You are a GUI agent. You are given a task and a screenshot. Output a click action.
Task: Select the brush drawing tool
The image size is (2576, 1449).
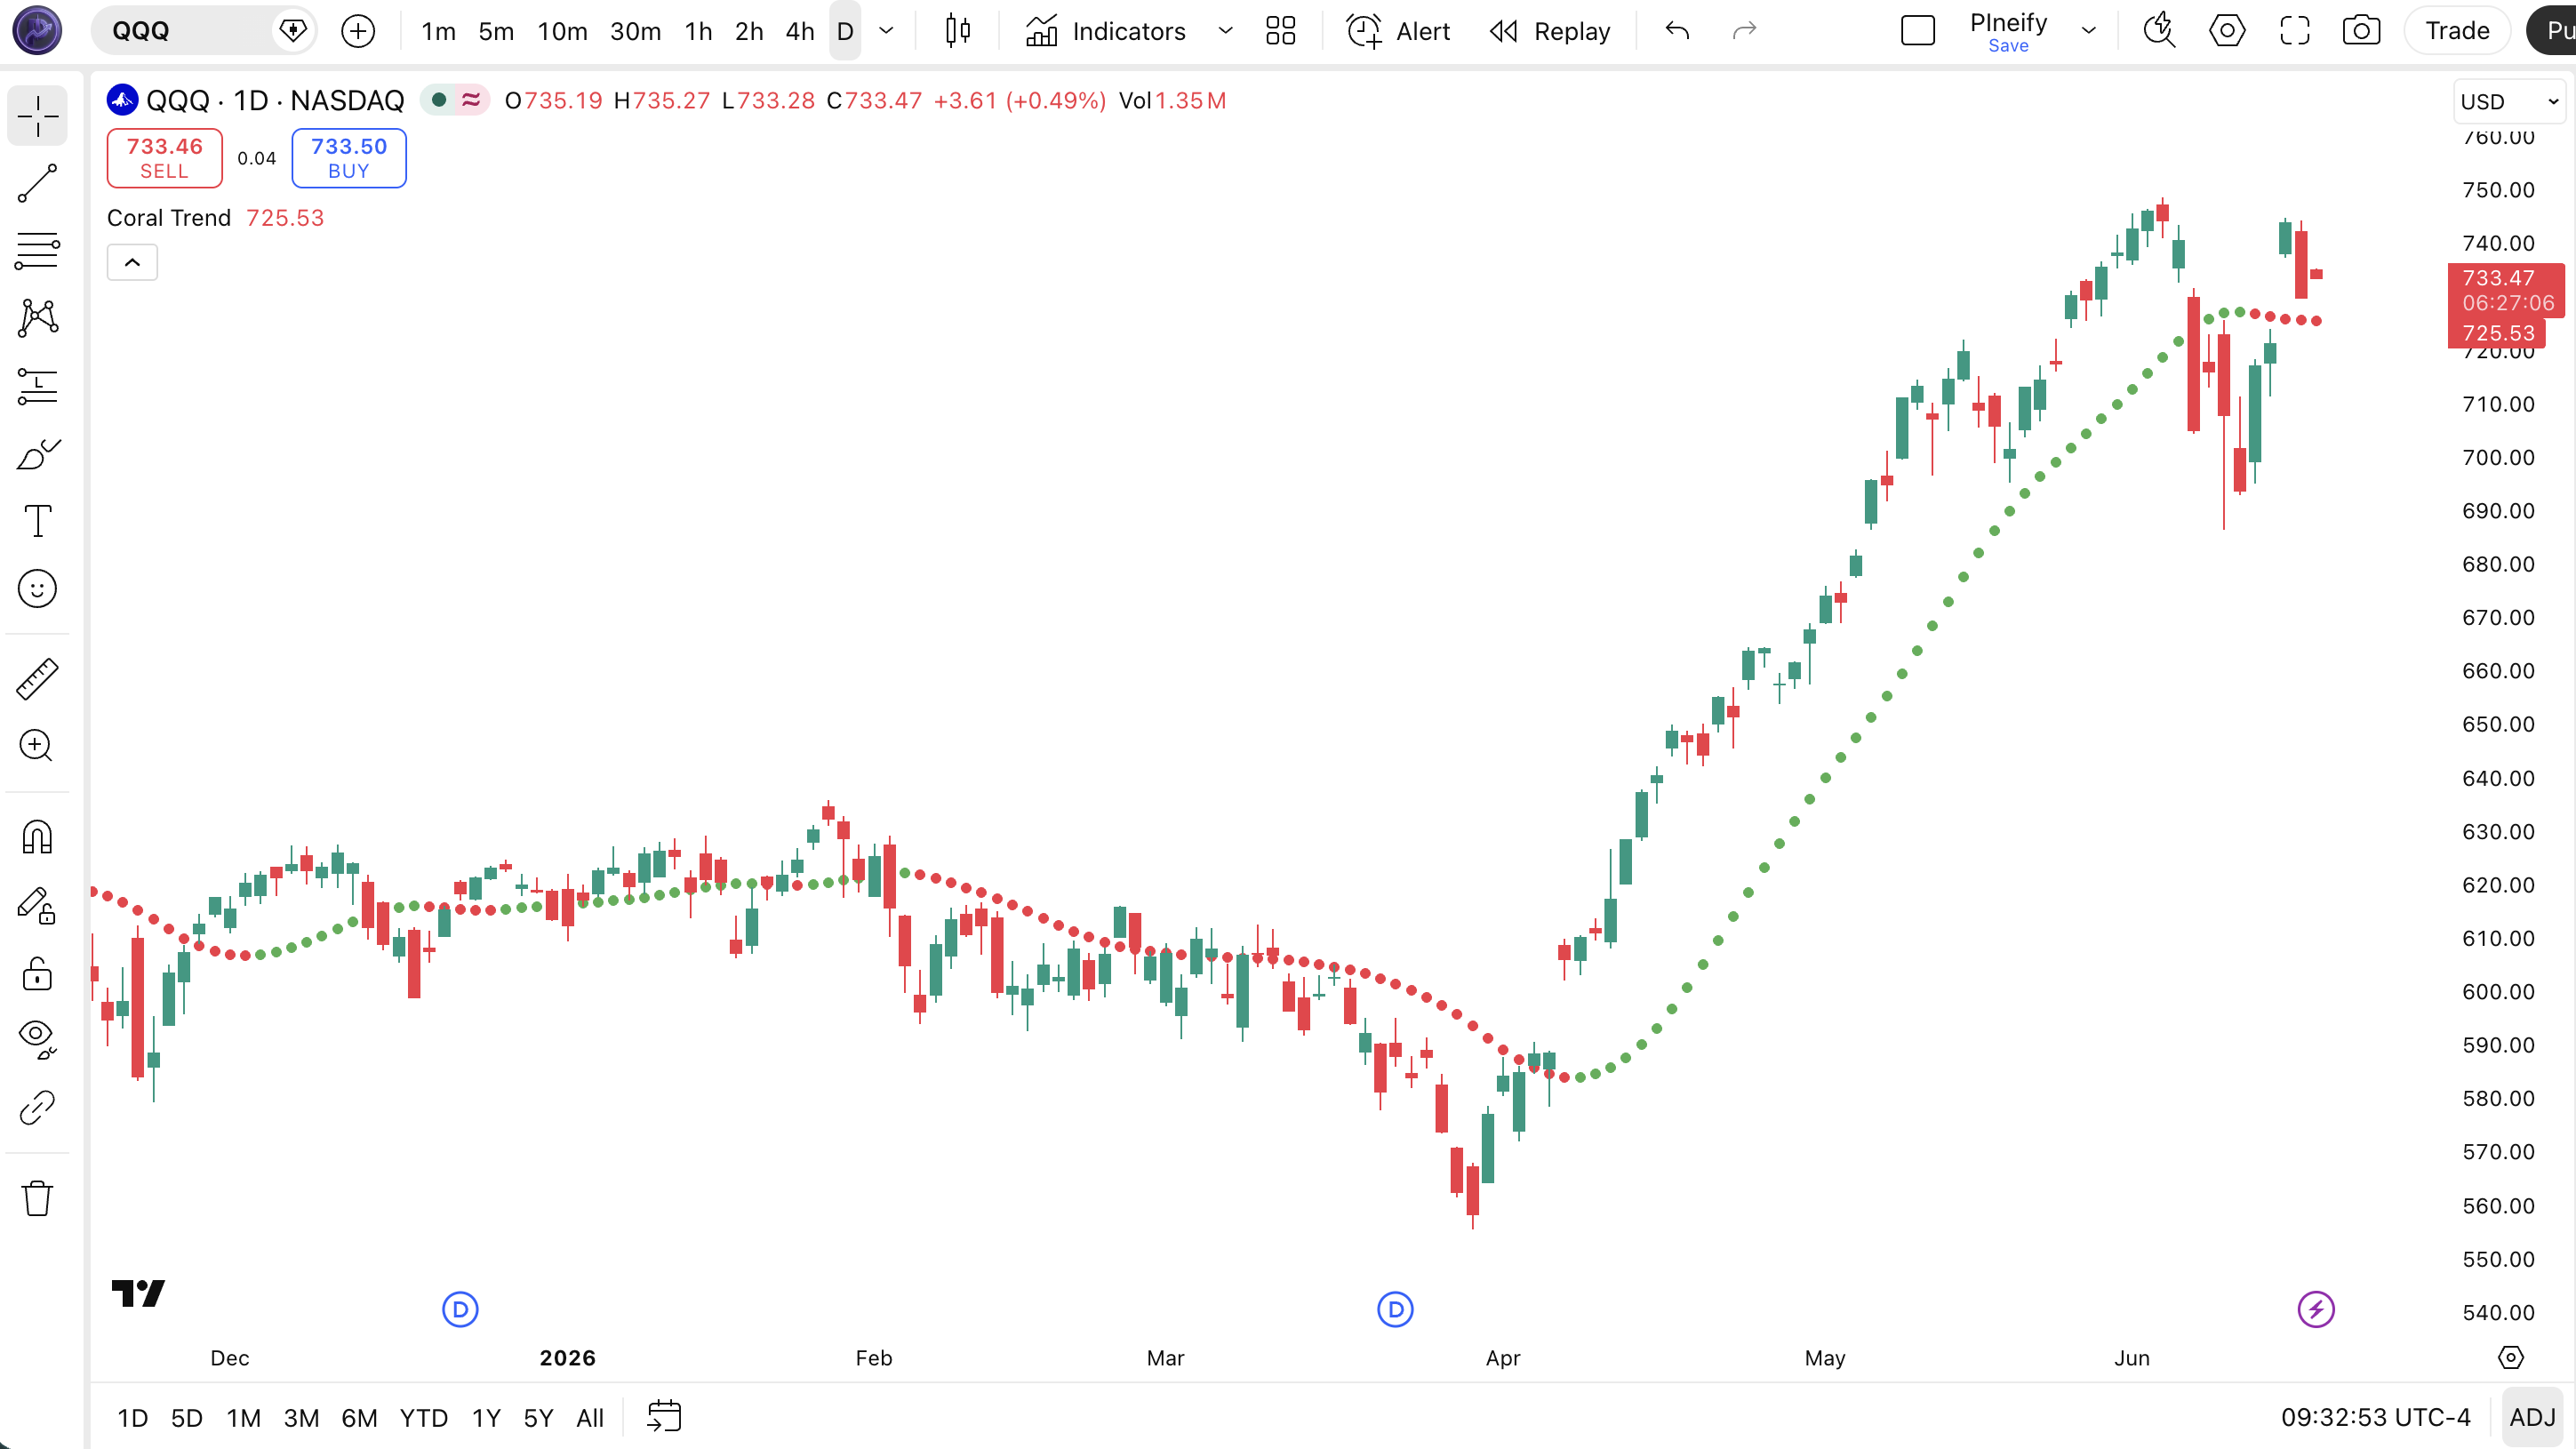point(37,454)
